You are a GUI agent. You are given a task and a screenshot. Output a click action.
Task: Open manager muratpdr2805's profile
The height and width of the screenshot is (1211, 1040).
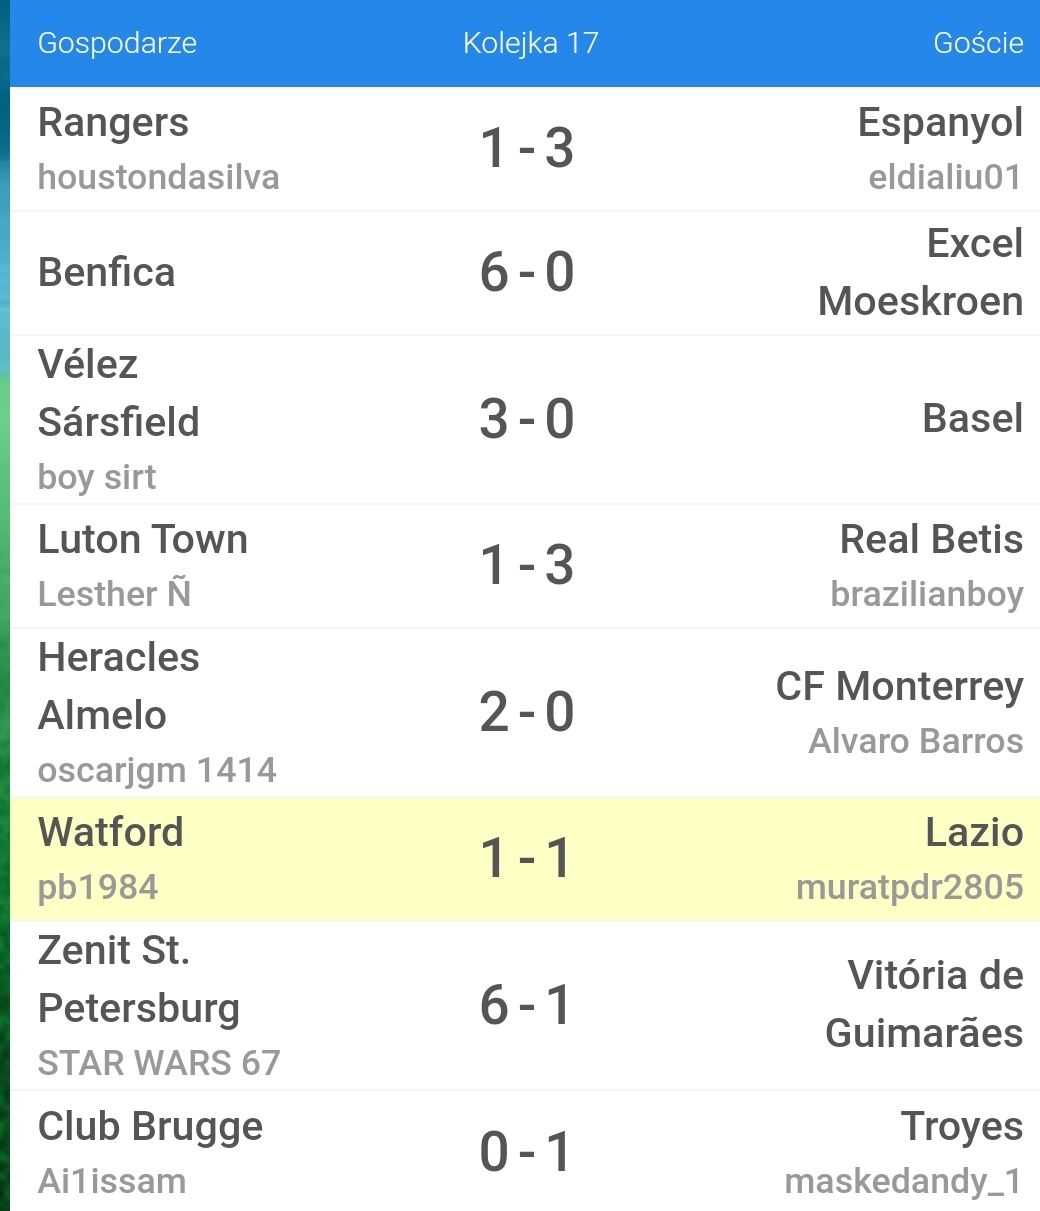909,887
